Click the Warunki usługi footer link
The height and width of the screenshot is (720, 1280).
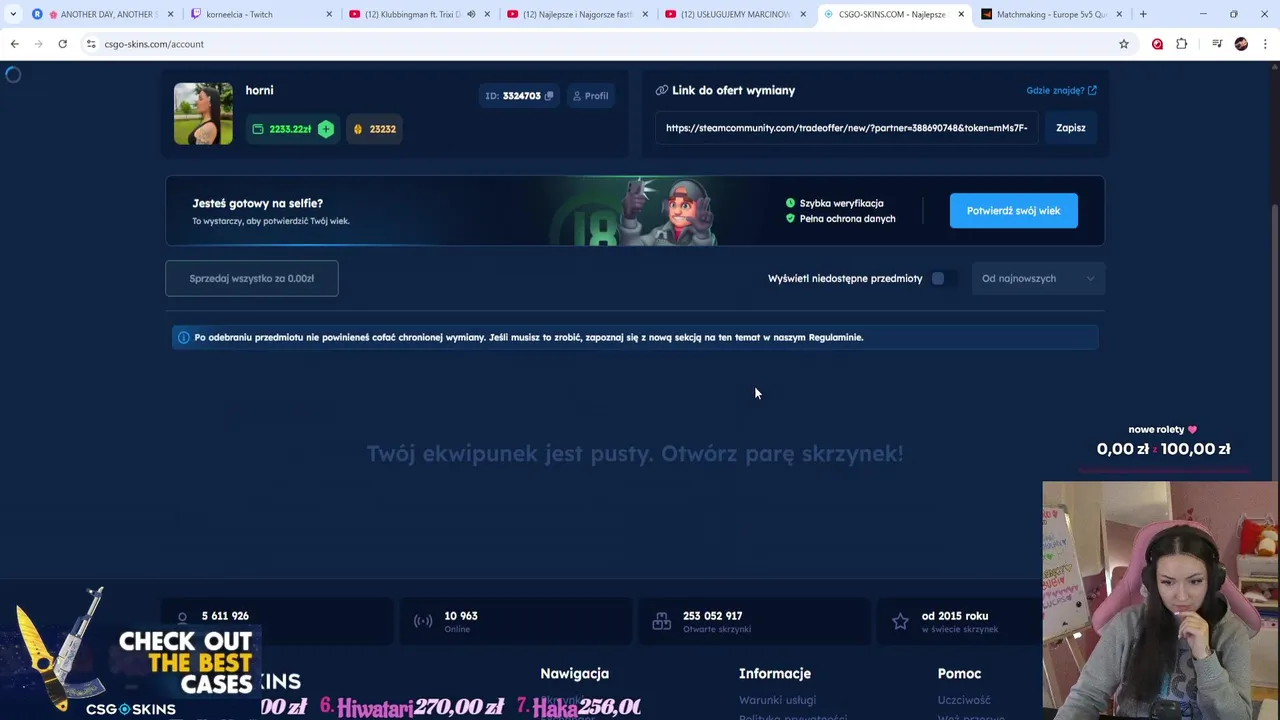point(777,700)
